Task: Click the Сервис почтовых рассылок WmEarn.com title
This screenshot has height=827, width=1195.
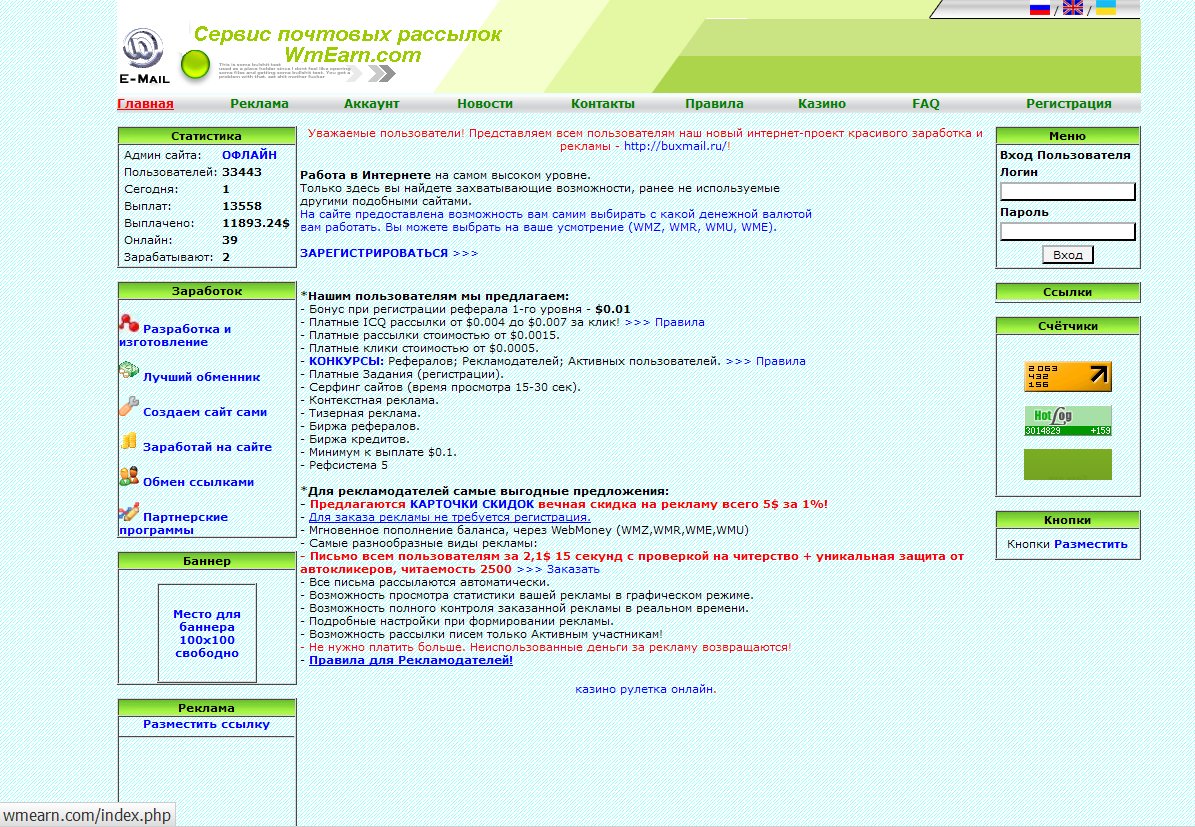Action: pos(348,45)
